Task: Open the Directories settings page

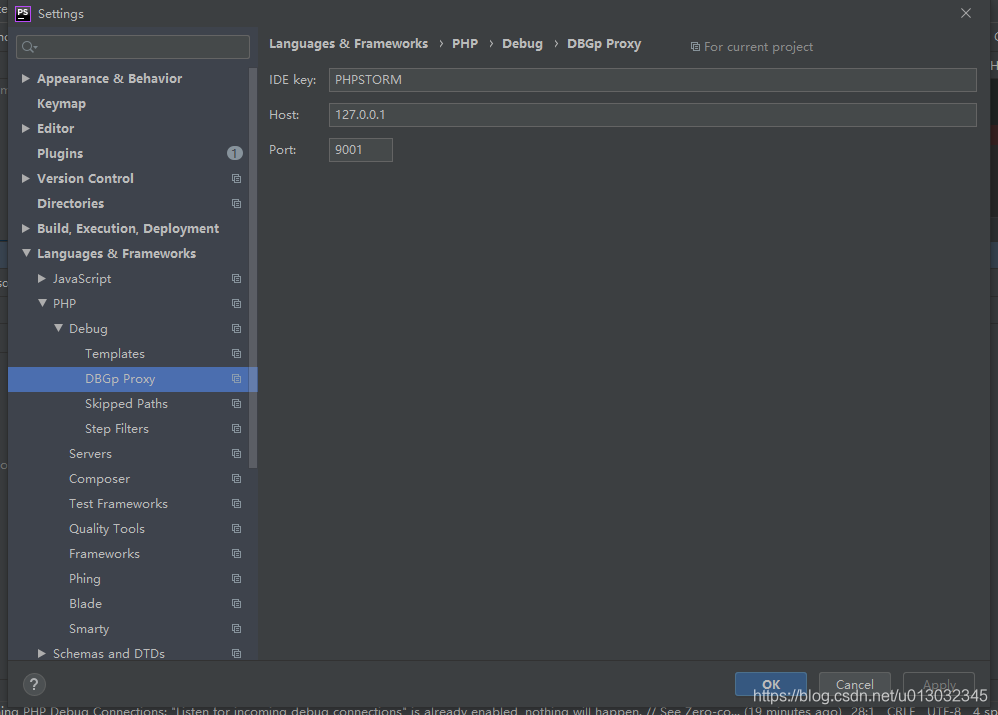Action: (x=70, y=204)
